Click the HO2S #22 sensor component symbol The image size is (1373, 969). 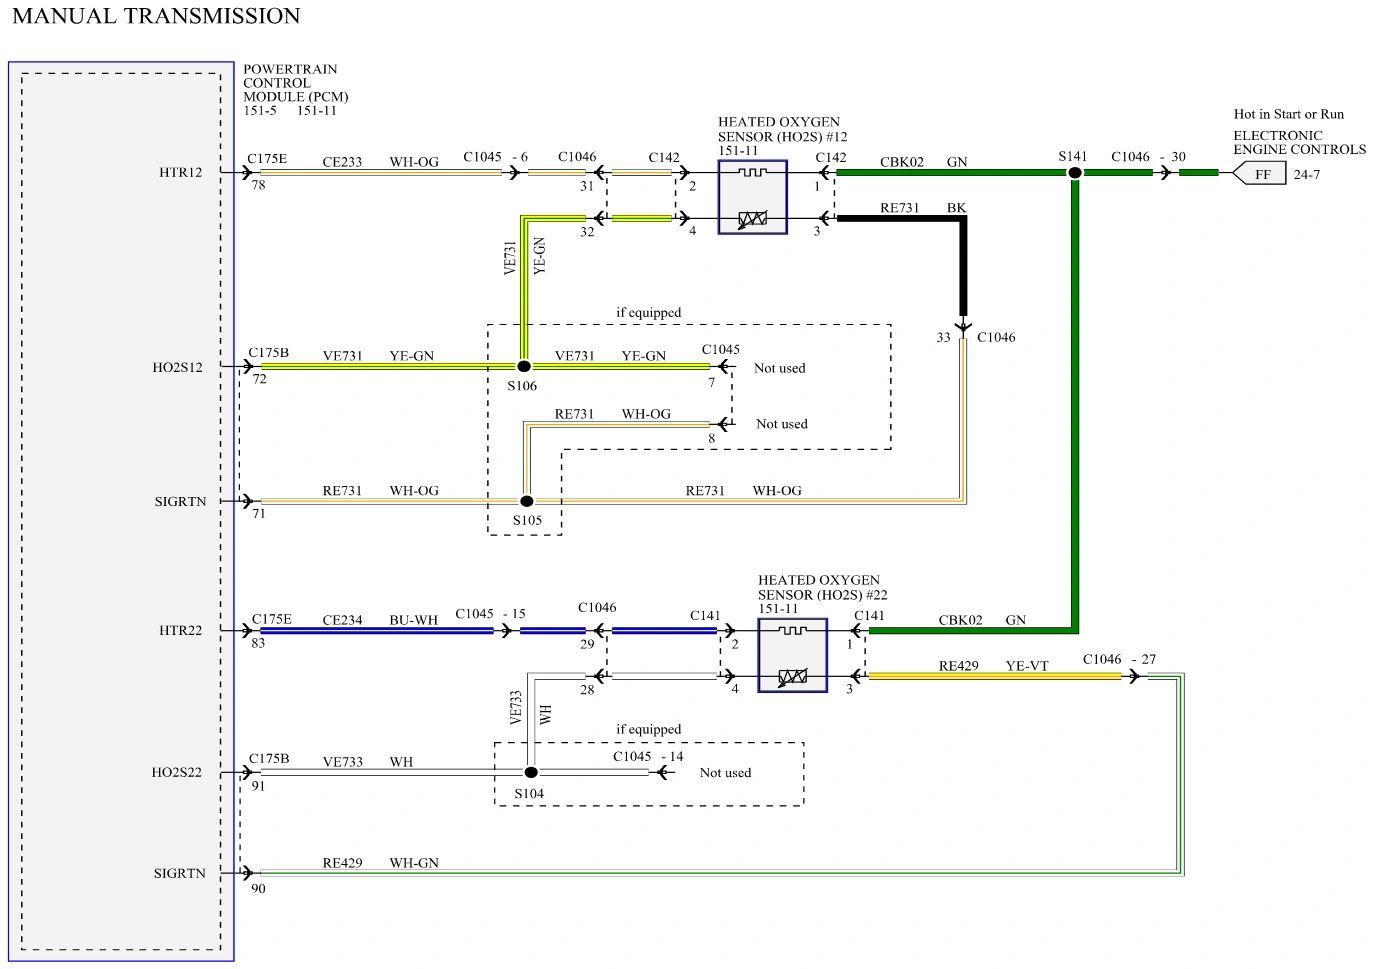792,655
